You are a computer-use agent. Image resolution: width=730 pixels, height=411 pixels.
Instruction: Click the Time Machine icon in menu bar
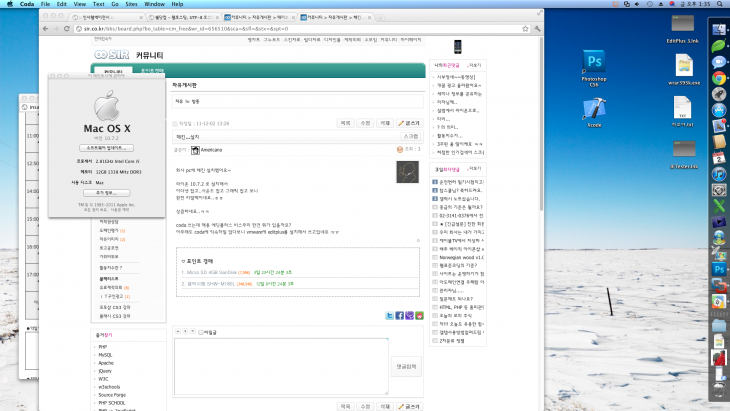coord(649,4)
